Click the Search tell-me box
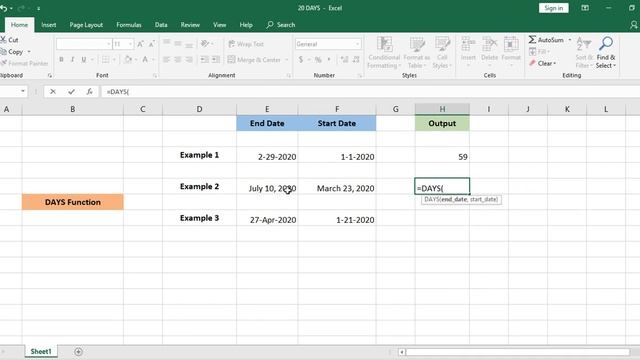Screen dimensions: 640x360 click(281, 25)
